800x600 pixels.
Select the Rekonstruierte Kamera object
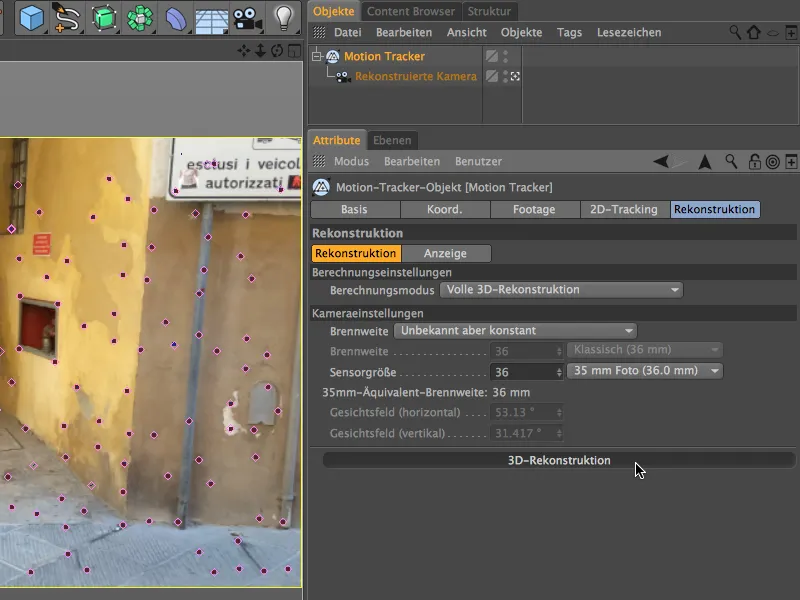[x=416, y=77]
